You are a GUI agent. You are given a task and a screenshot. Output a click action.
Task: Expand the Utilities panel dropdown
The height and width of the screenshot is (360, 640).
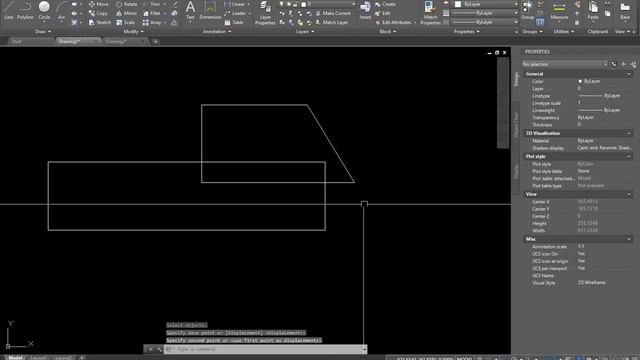(x=563, y=31)
